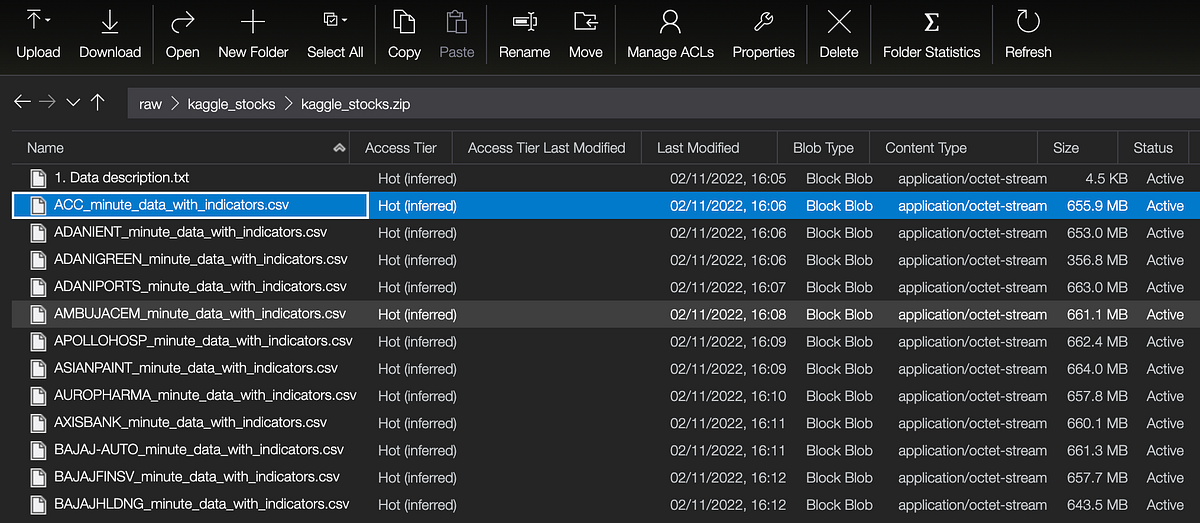This screenshot has height=523, width=1200.
Task: Create a New Folder
Action: (253, 22)
